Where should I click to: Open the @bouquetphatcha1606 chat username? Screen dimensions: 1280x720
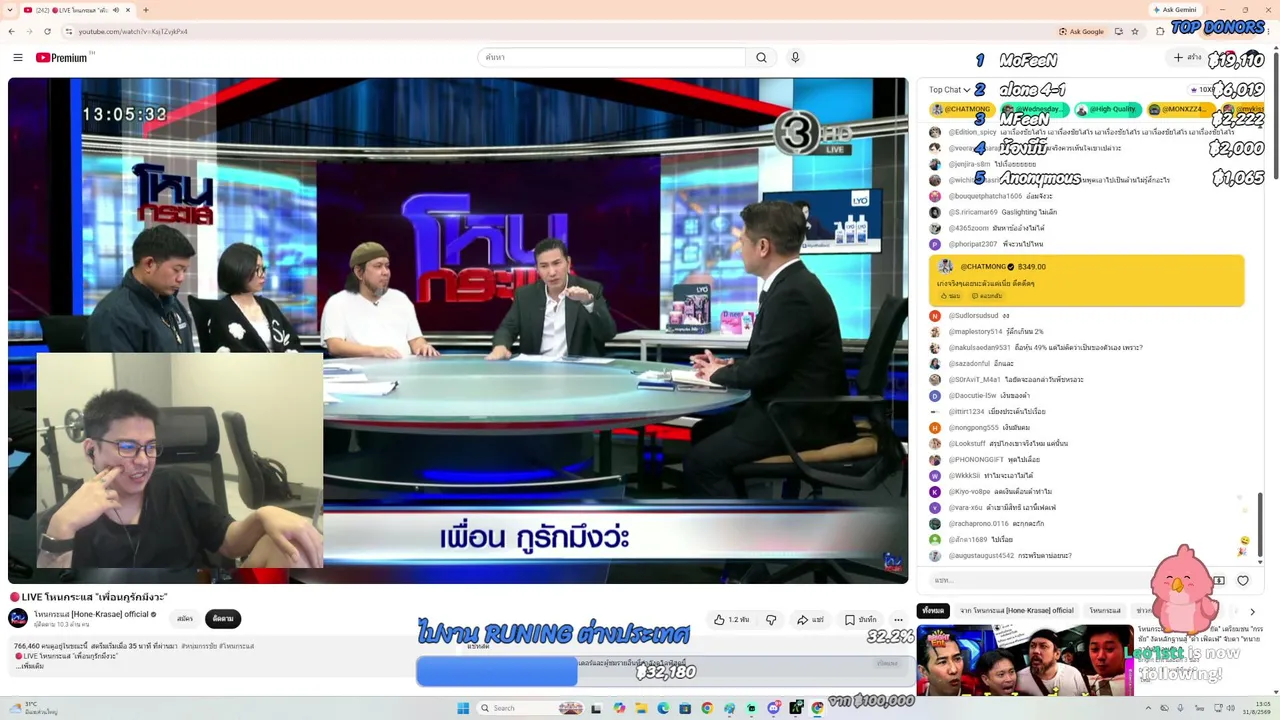point(985,196)
